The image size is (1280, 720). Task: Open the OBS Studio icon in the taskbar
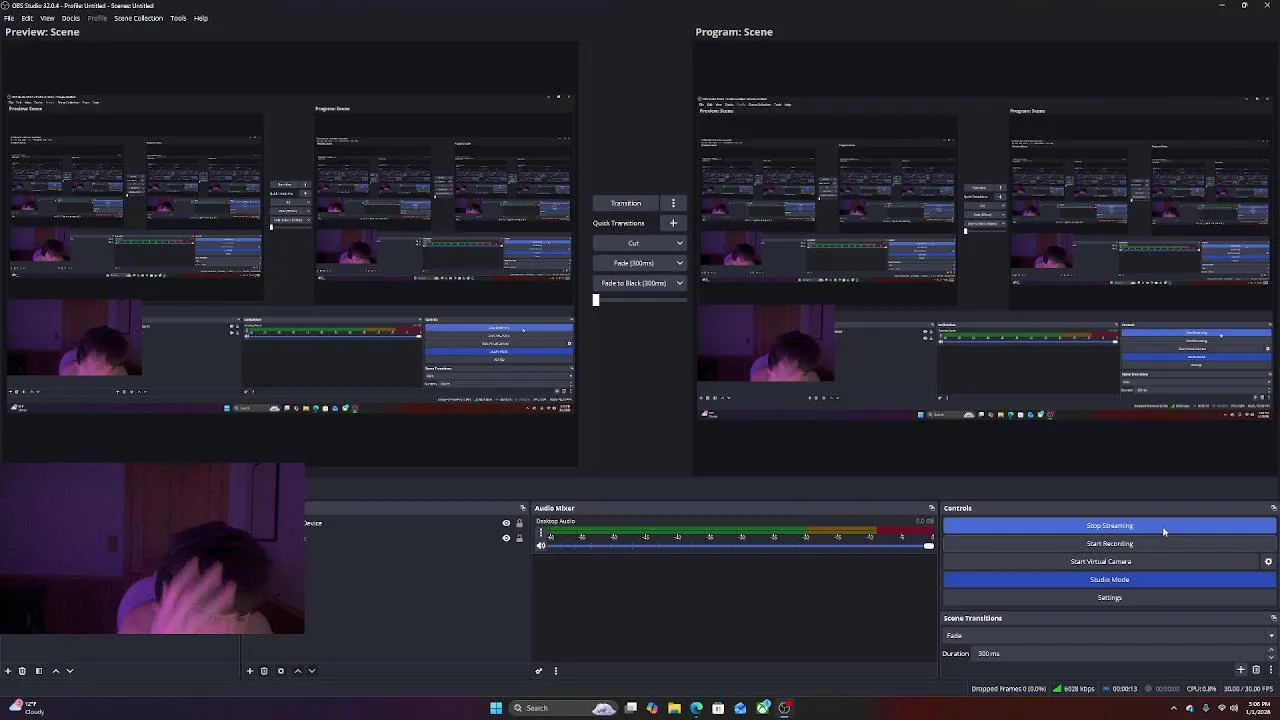pyautogui.click(x=785, y=708)
